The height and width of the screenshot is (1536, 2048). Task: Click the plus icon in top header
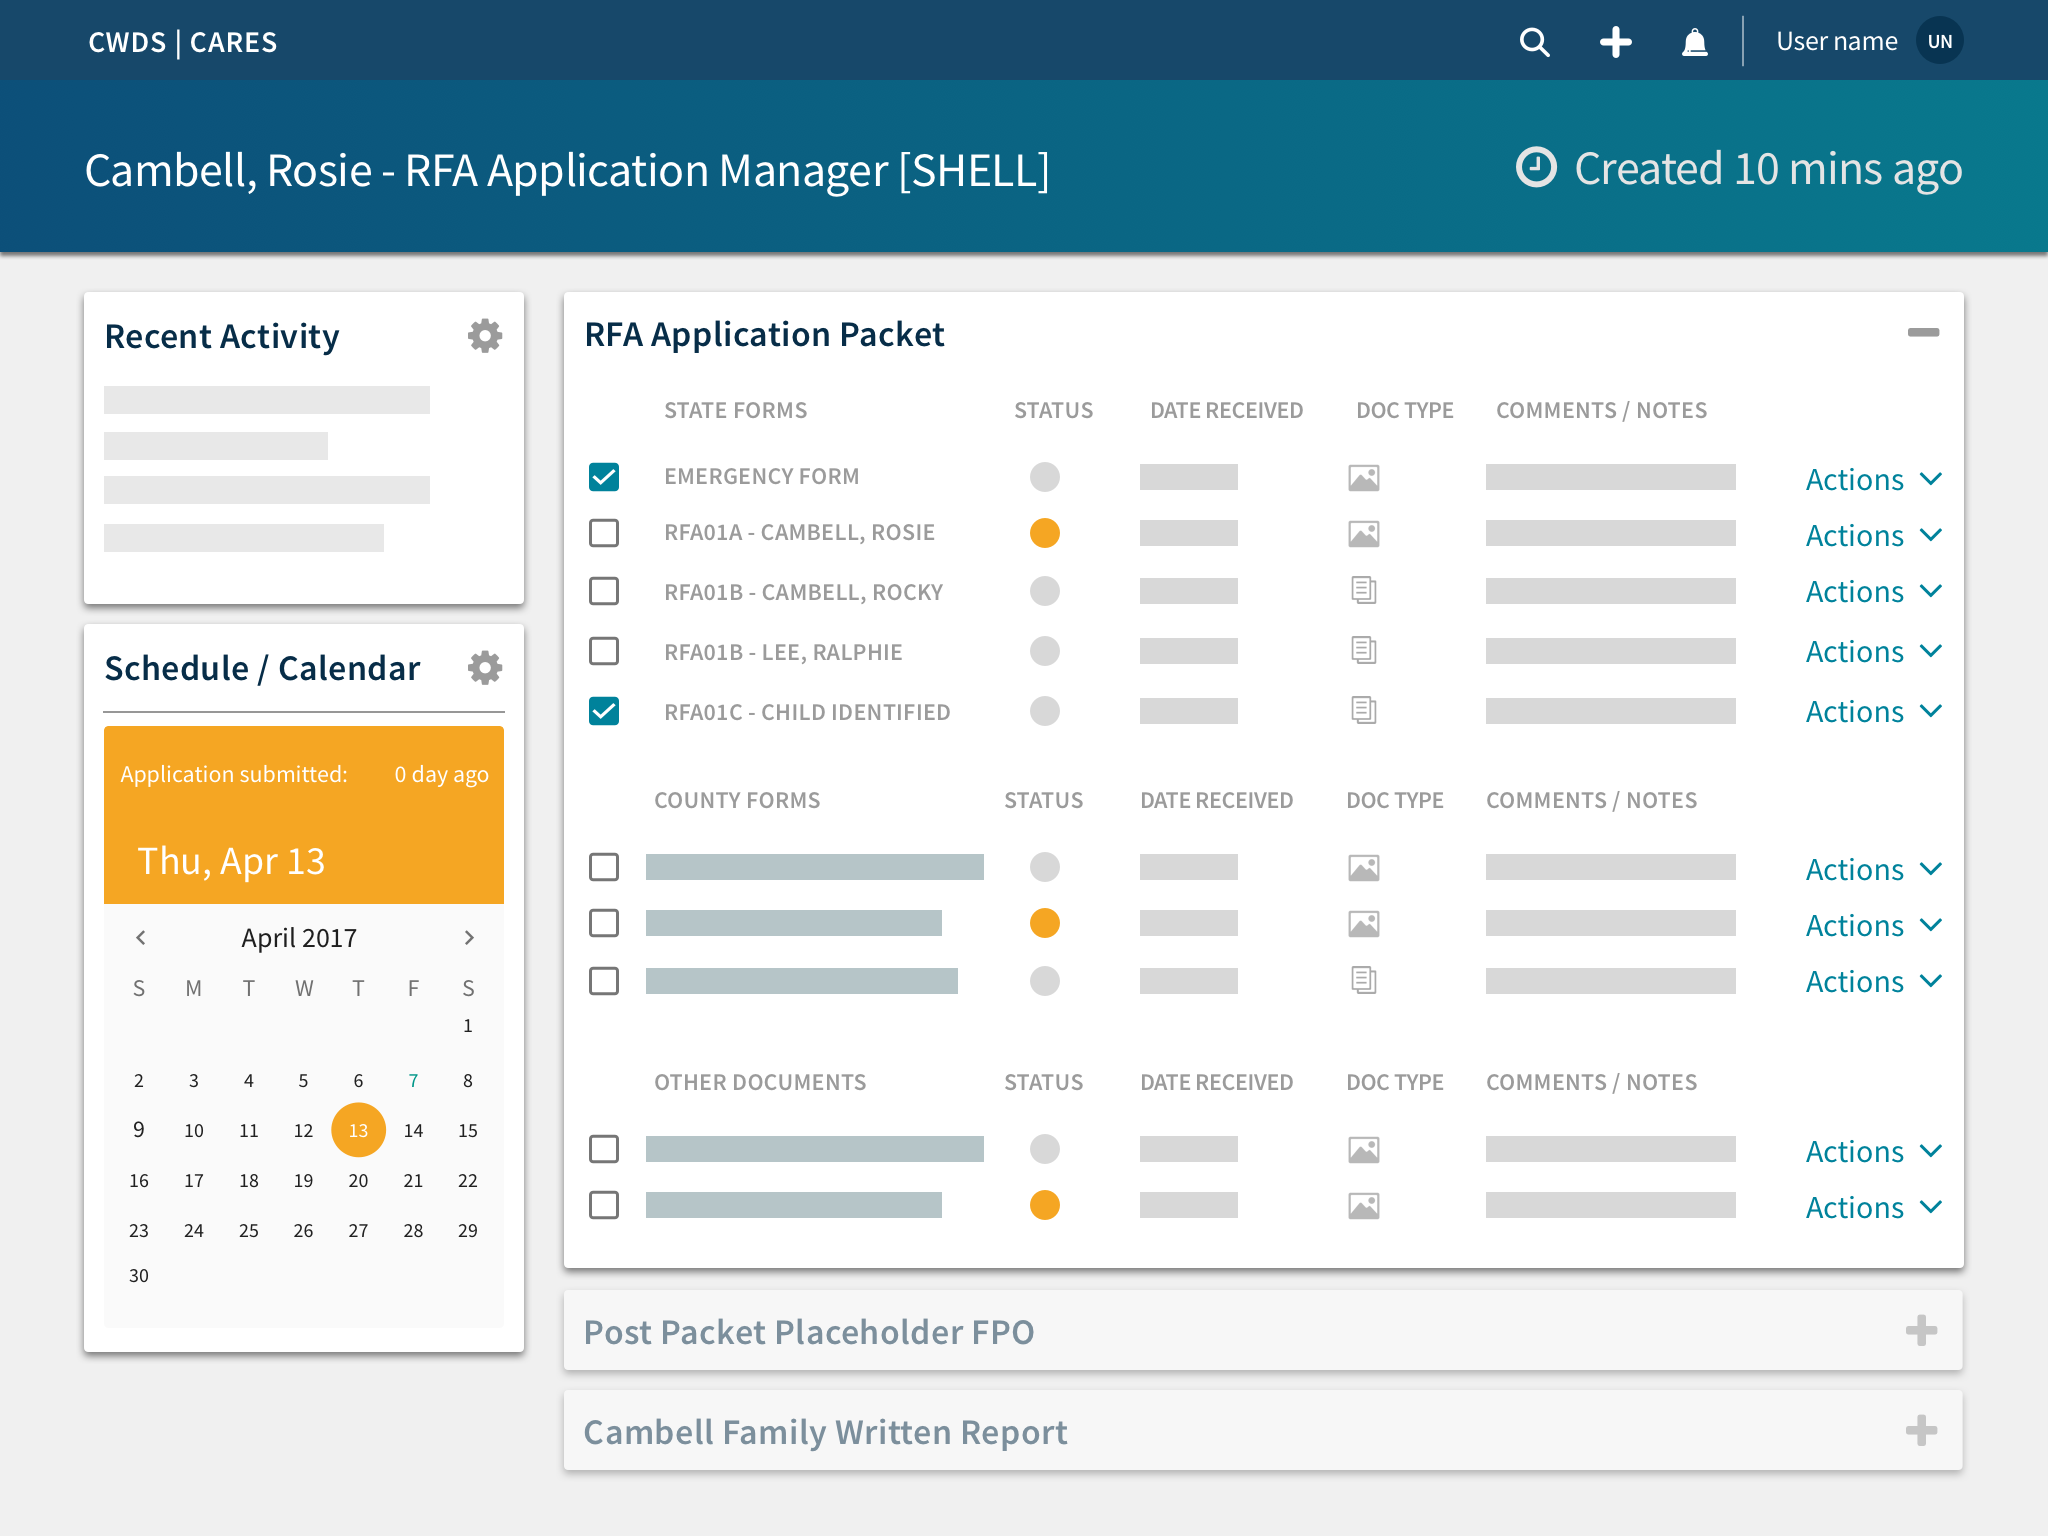[x=1615, y=42]
